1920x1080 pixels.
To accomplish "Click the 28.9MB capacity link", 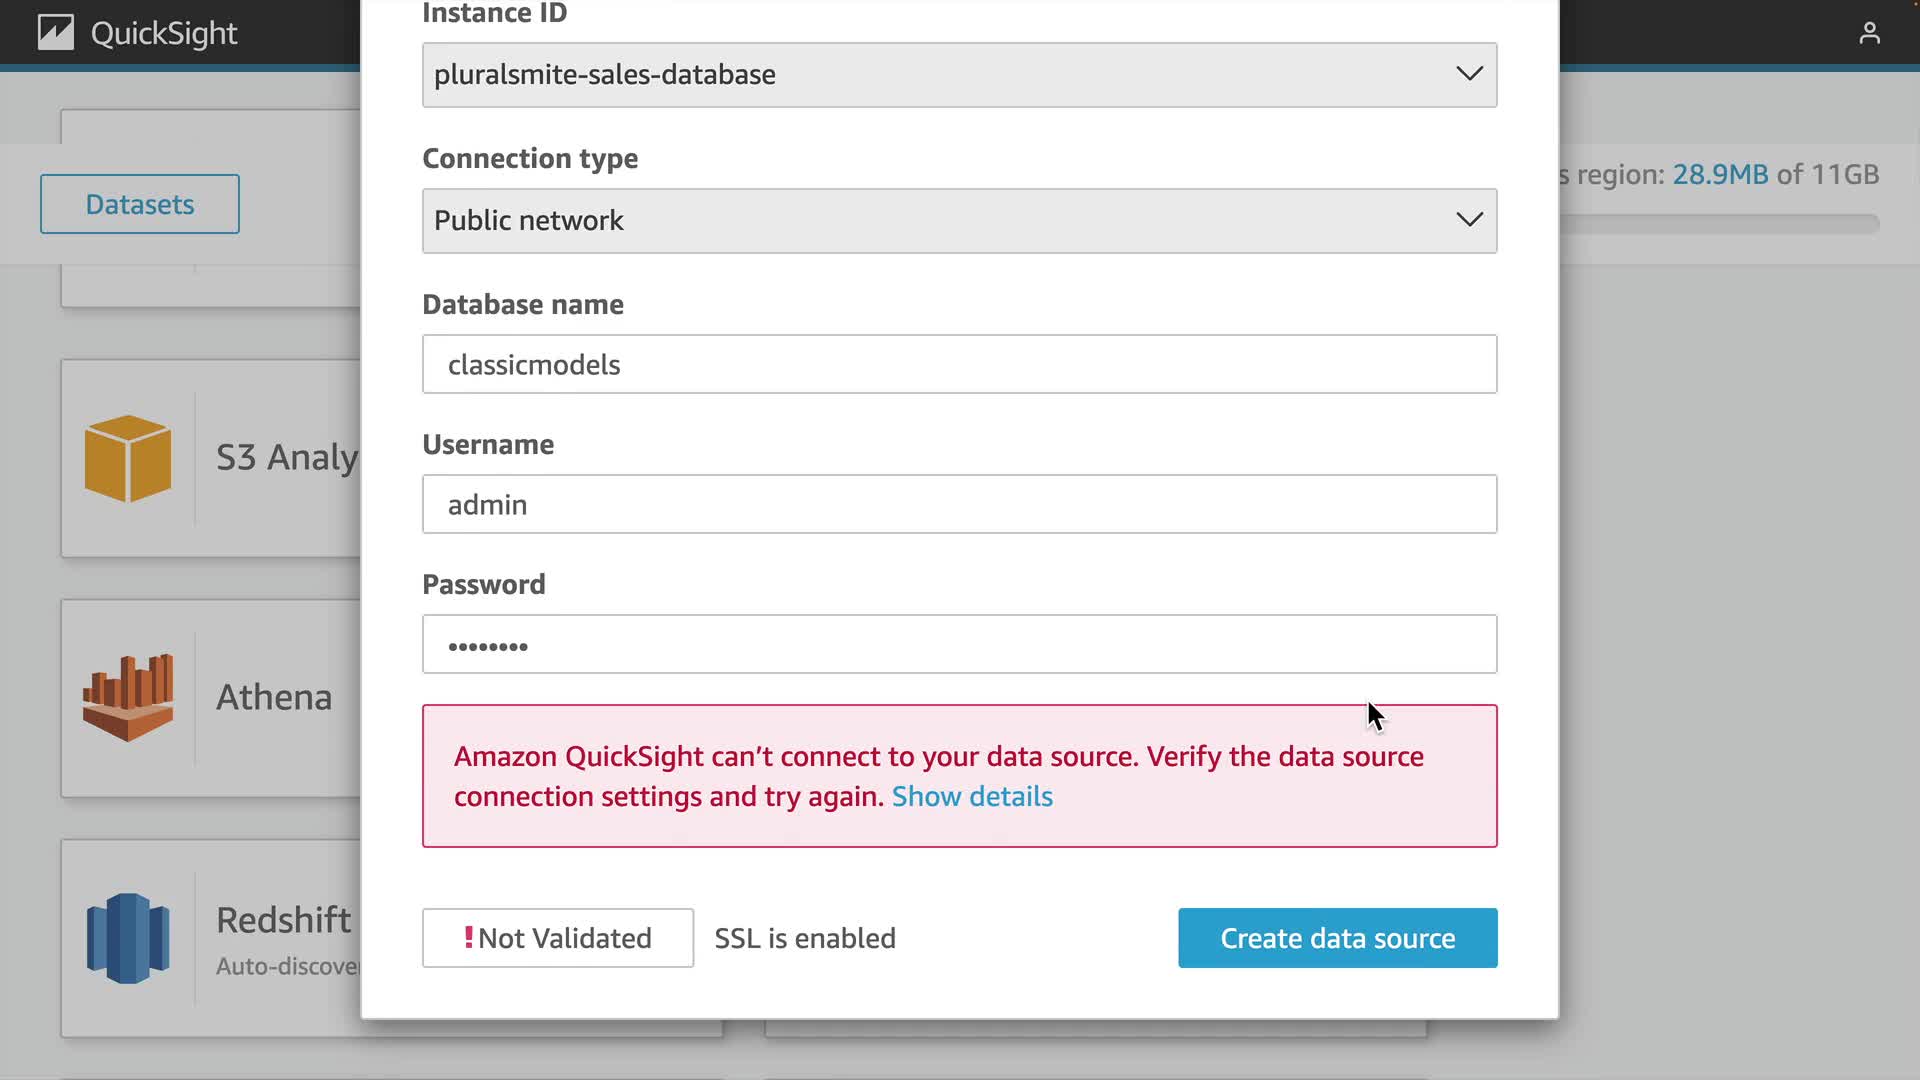I will (x=1720, y=175).
